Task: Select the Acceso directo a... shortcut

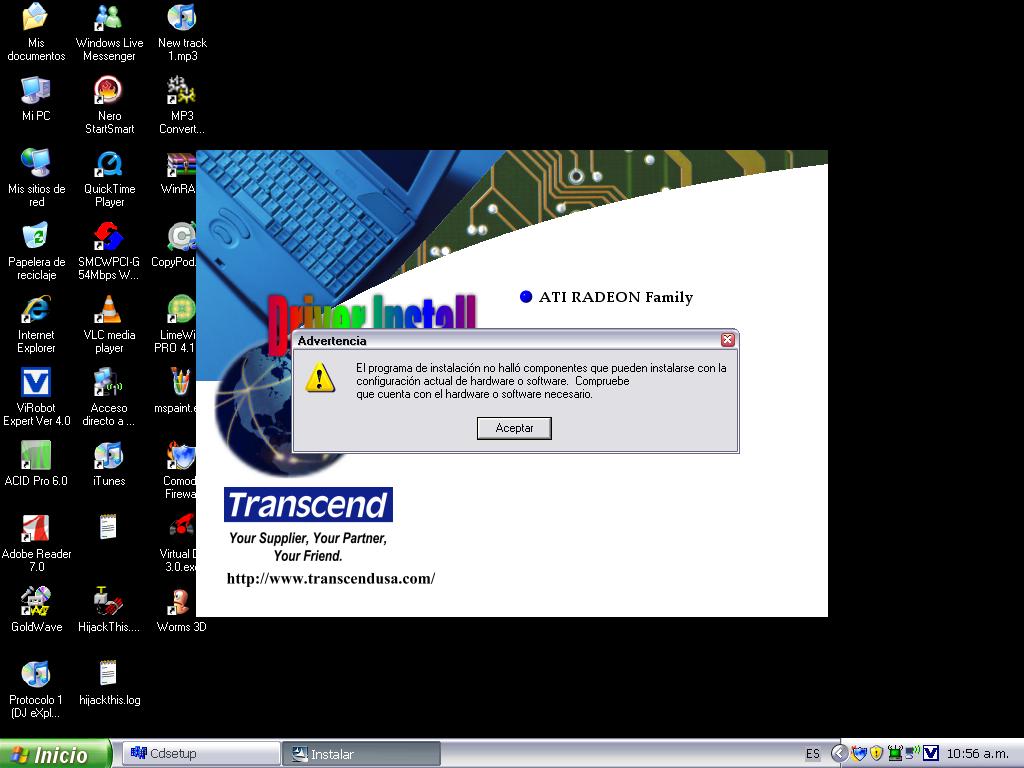Action: [109, 398]
